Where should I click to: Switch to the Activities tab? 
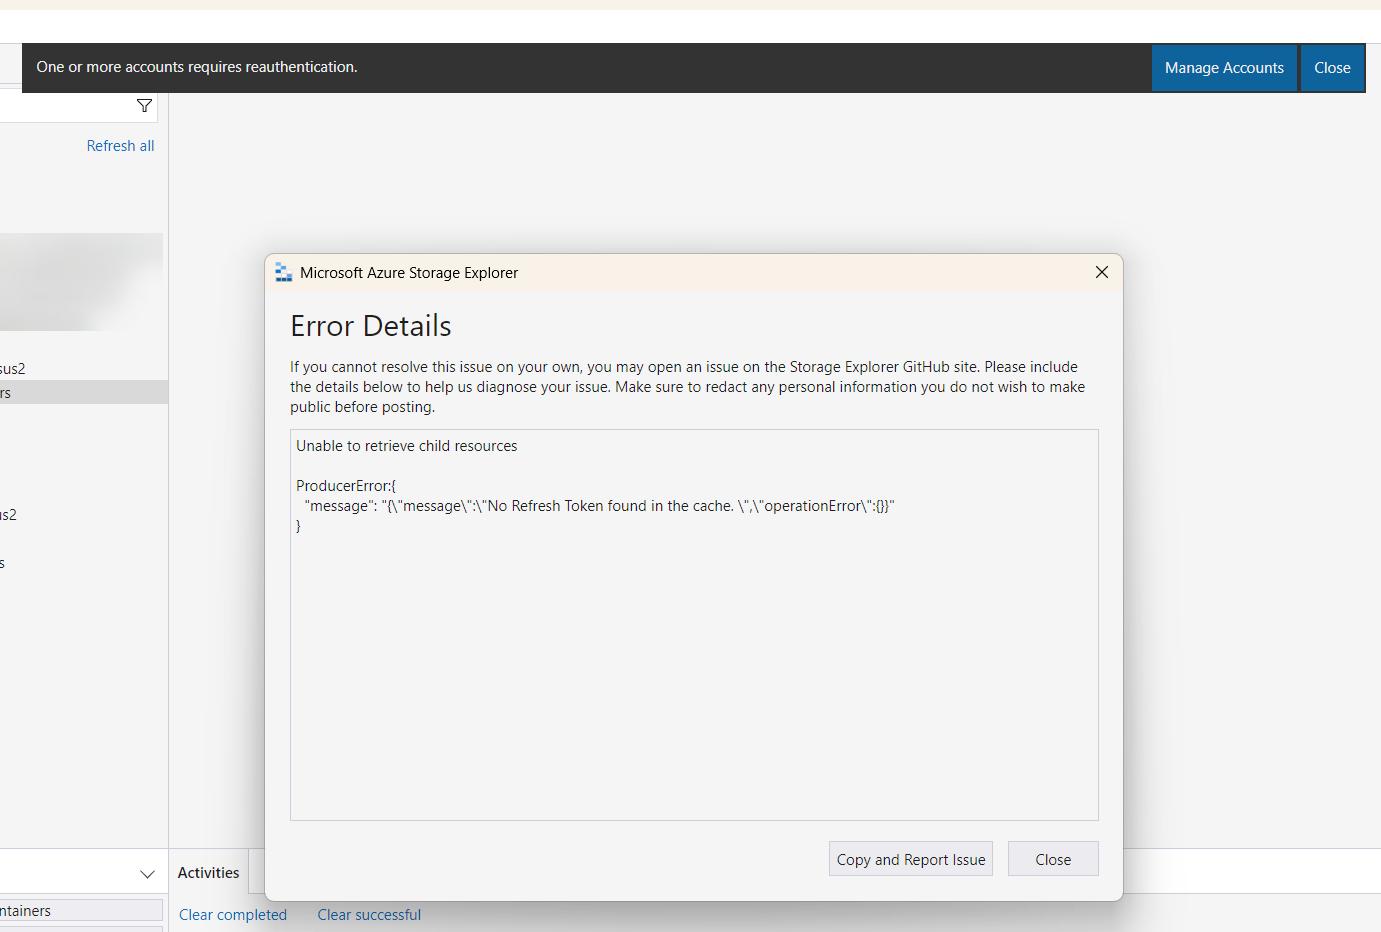[208, 873]
